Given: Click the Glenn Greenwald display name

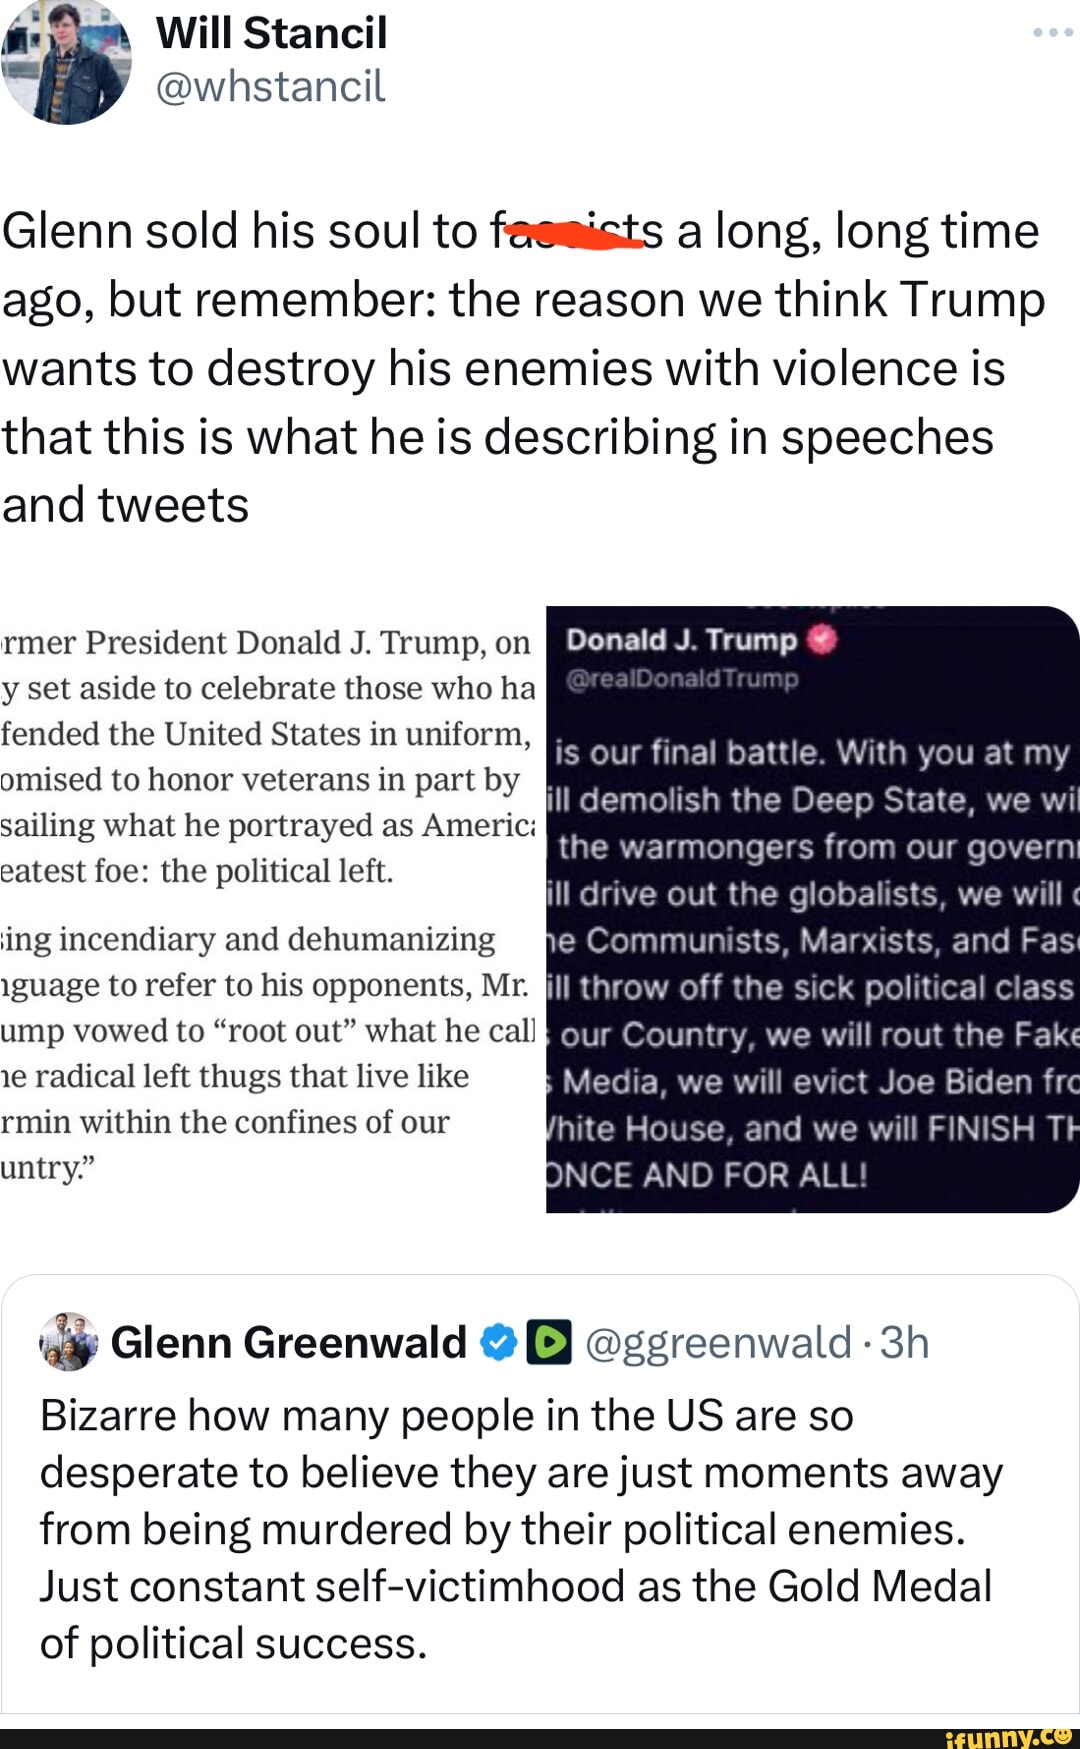Looking at the screenshot, I should 288,1343.
